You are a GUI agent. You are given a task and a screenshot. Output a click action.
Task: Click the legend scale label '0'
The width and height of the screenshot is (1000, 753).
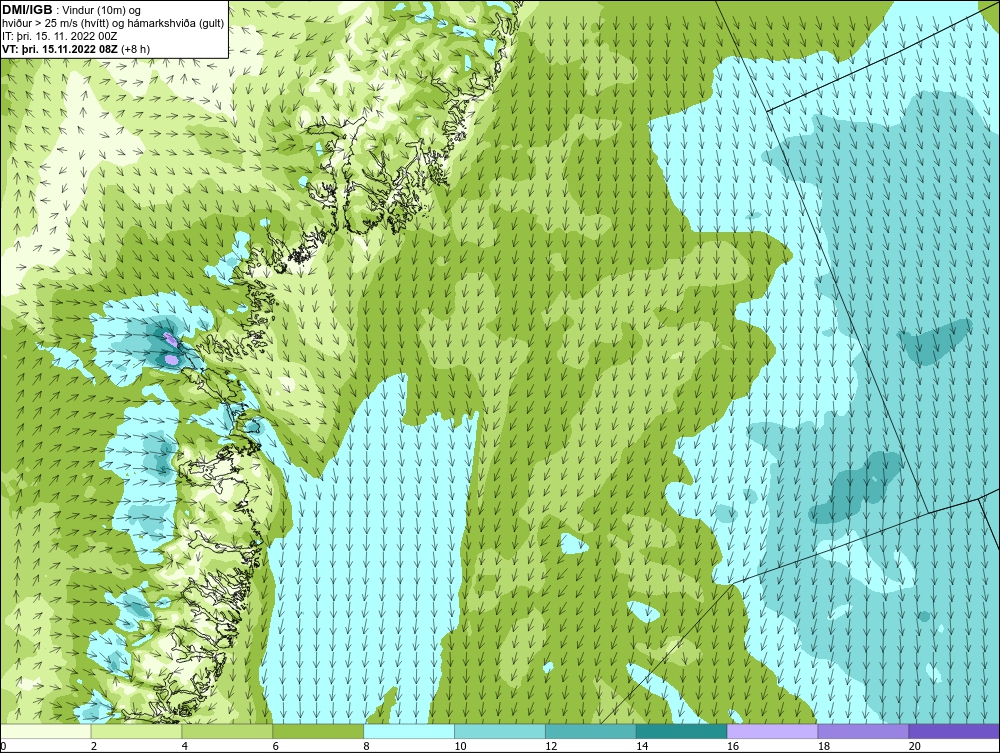pyautogui.click(x=3, y=746)
